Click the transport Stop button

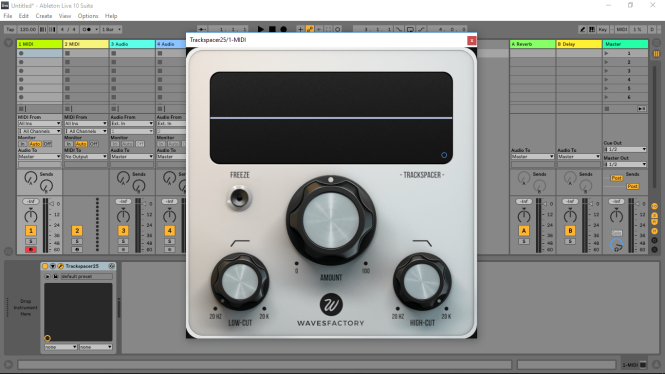coord(272,29)
